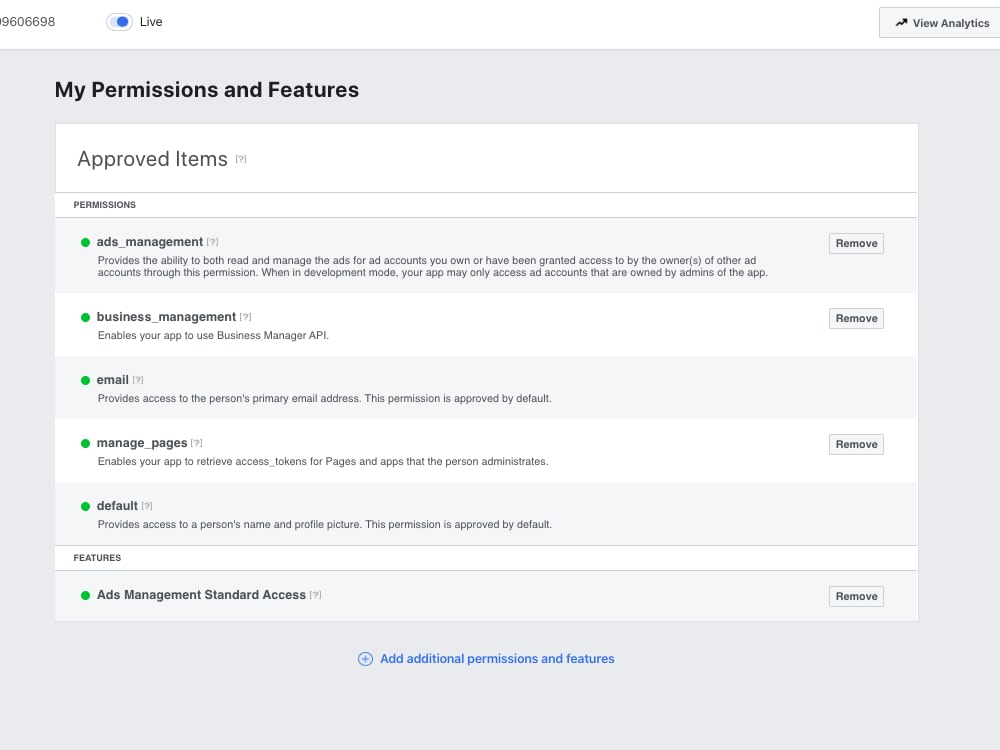Click the green status dot beside email
Viewport: 1000px width, 750px height.
pyautogui.click(x=85, y=379)
